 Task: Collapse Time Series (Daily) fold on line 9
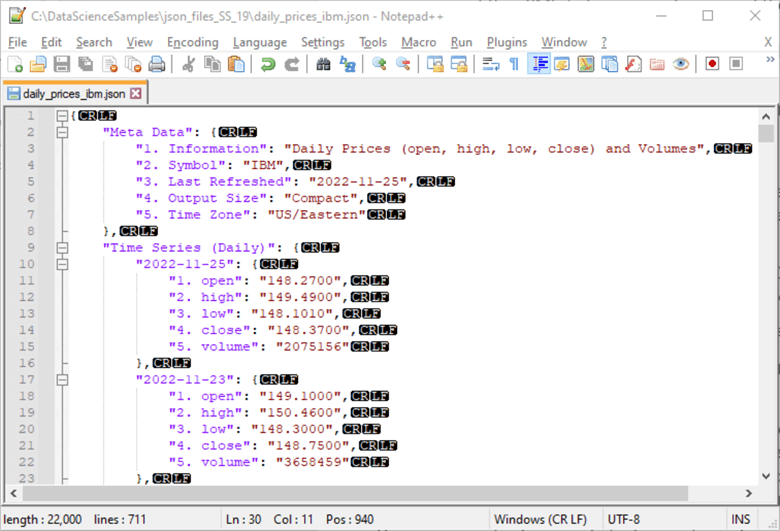[62, 248]
